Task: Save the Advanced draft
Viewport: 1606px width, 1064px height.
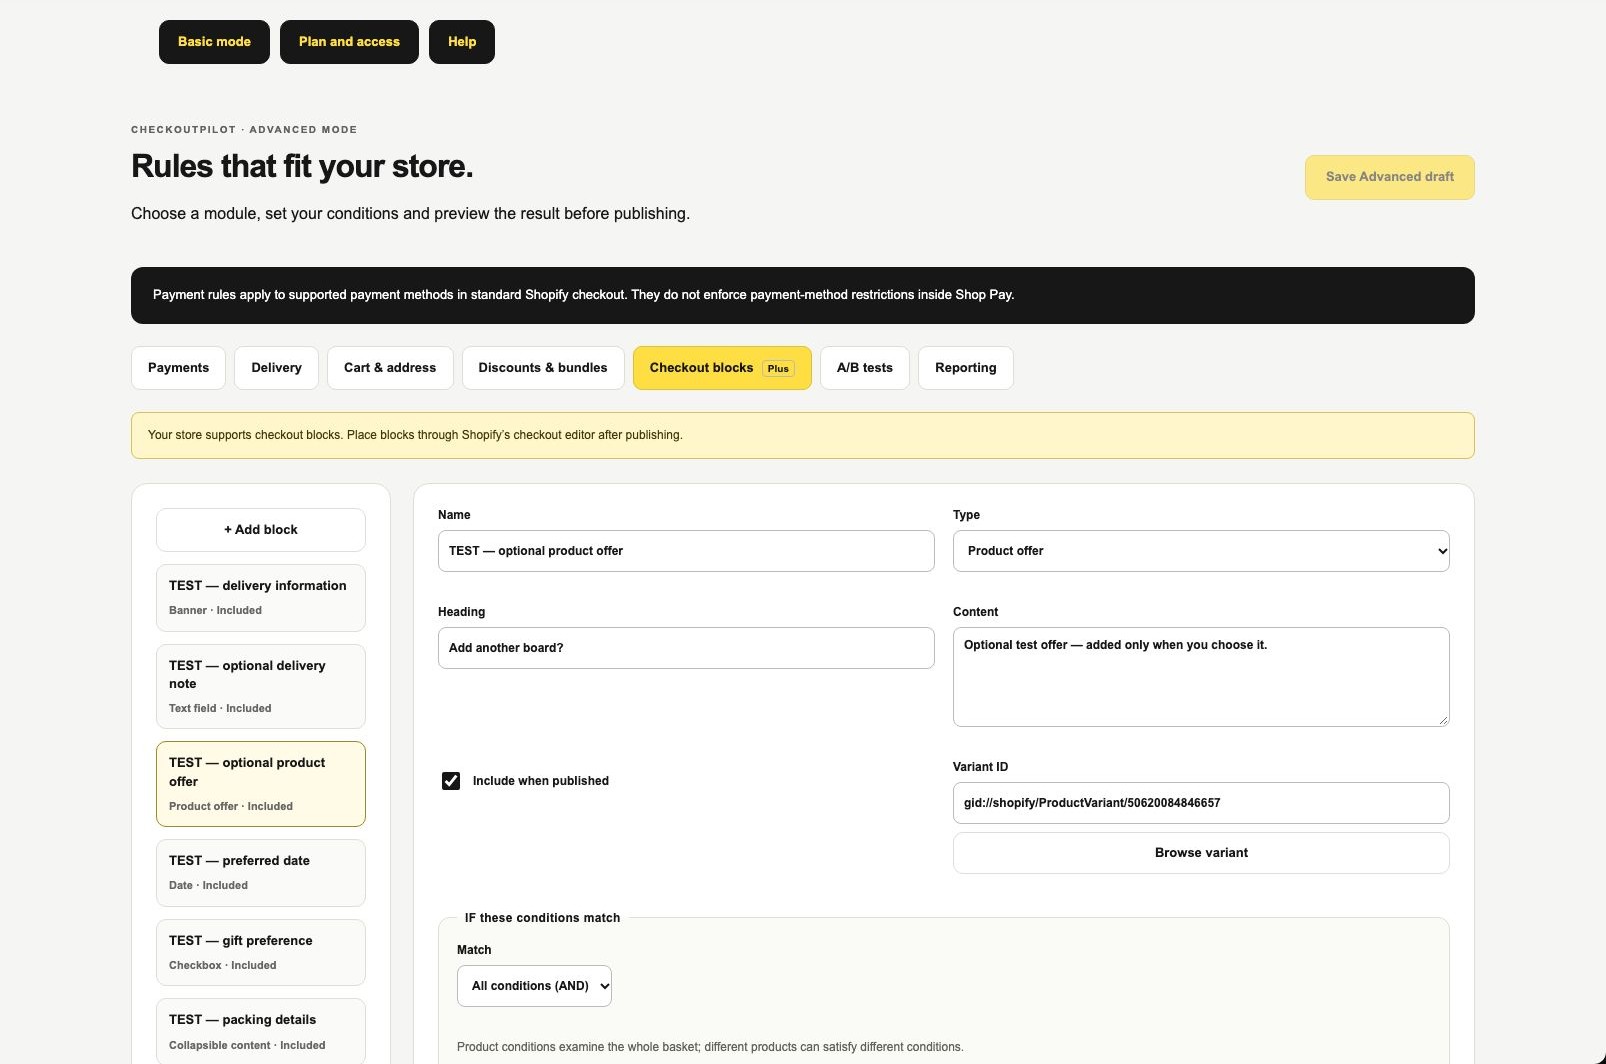Action: [x=1389, y=177]
